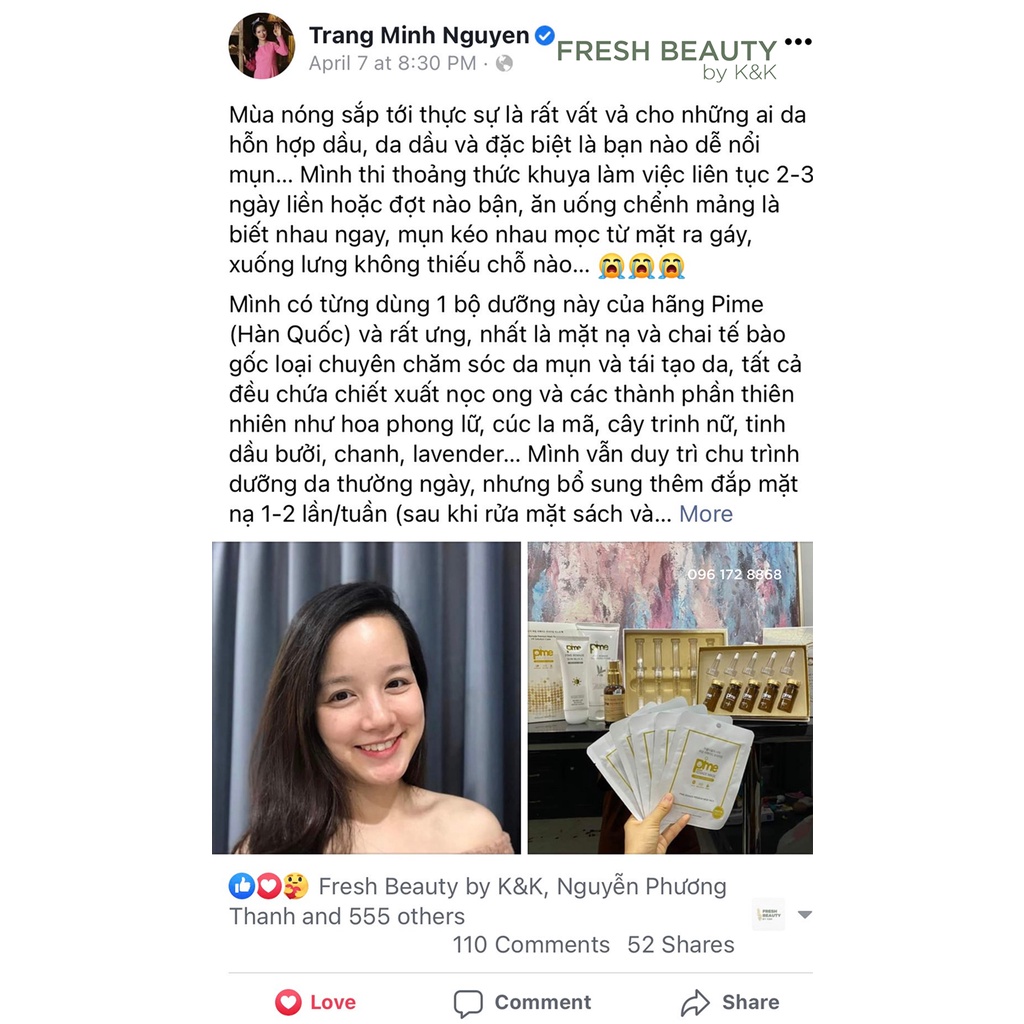Open the selfie photo of the woman
The width and height of the screenshot is (1024, 1024).
click(366, 697)
